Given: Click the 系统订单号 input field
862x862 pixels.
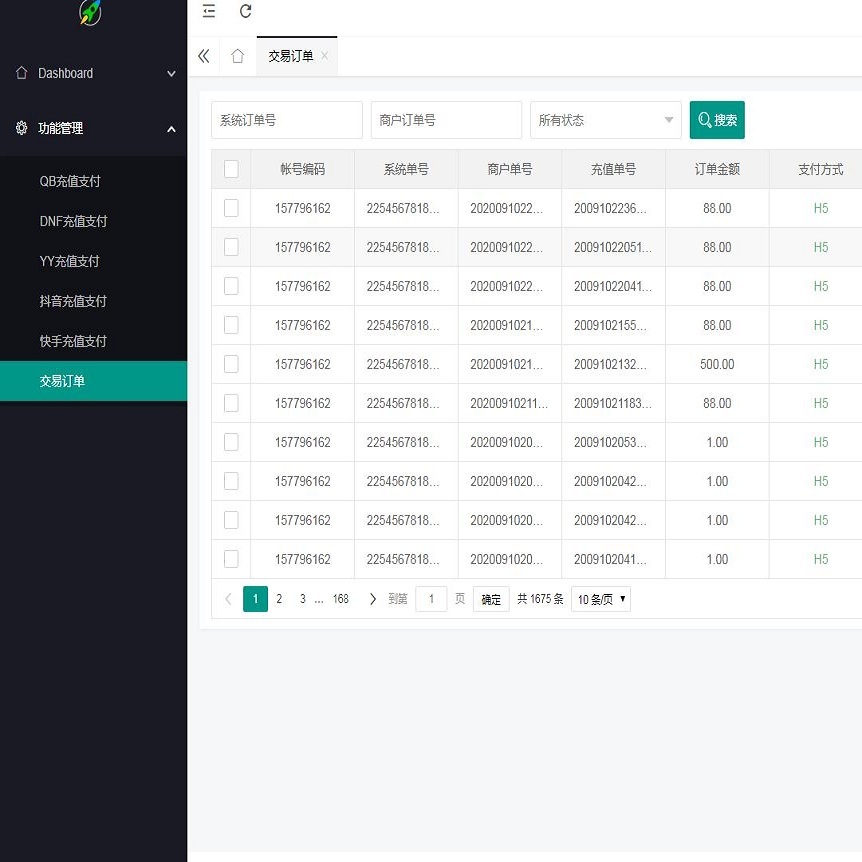Looking at the screenshot, I should (286, 120).
